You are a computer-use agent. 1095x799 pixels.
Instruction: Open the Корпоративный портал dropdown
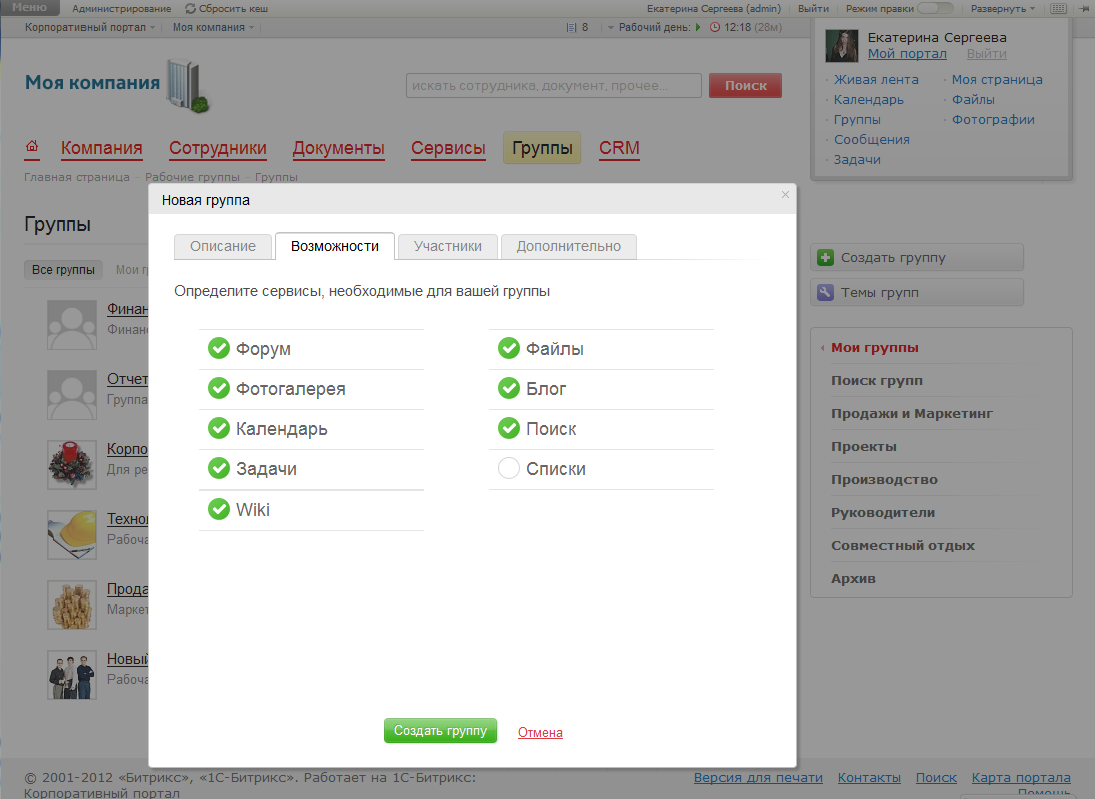point(90,27)
